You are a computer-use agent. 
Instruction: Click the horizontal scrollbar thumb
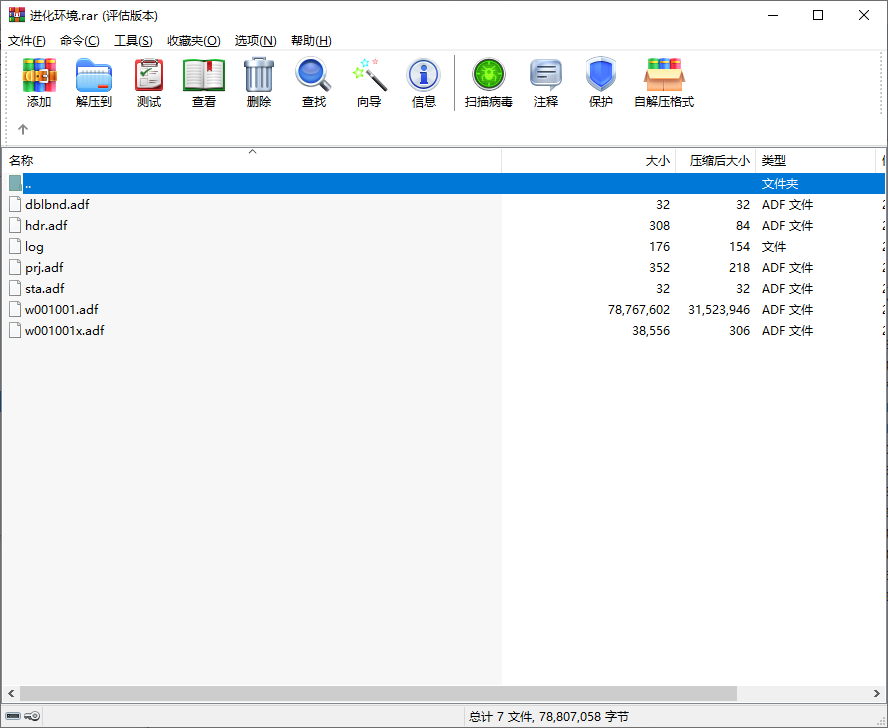coord(378,693)
